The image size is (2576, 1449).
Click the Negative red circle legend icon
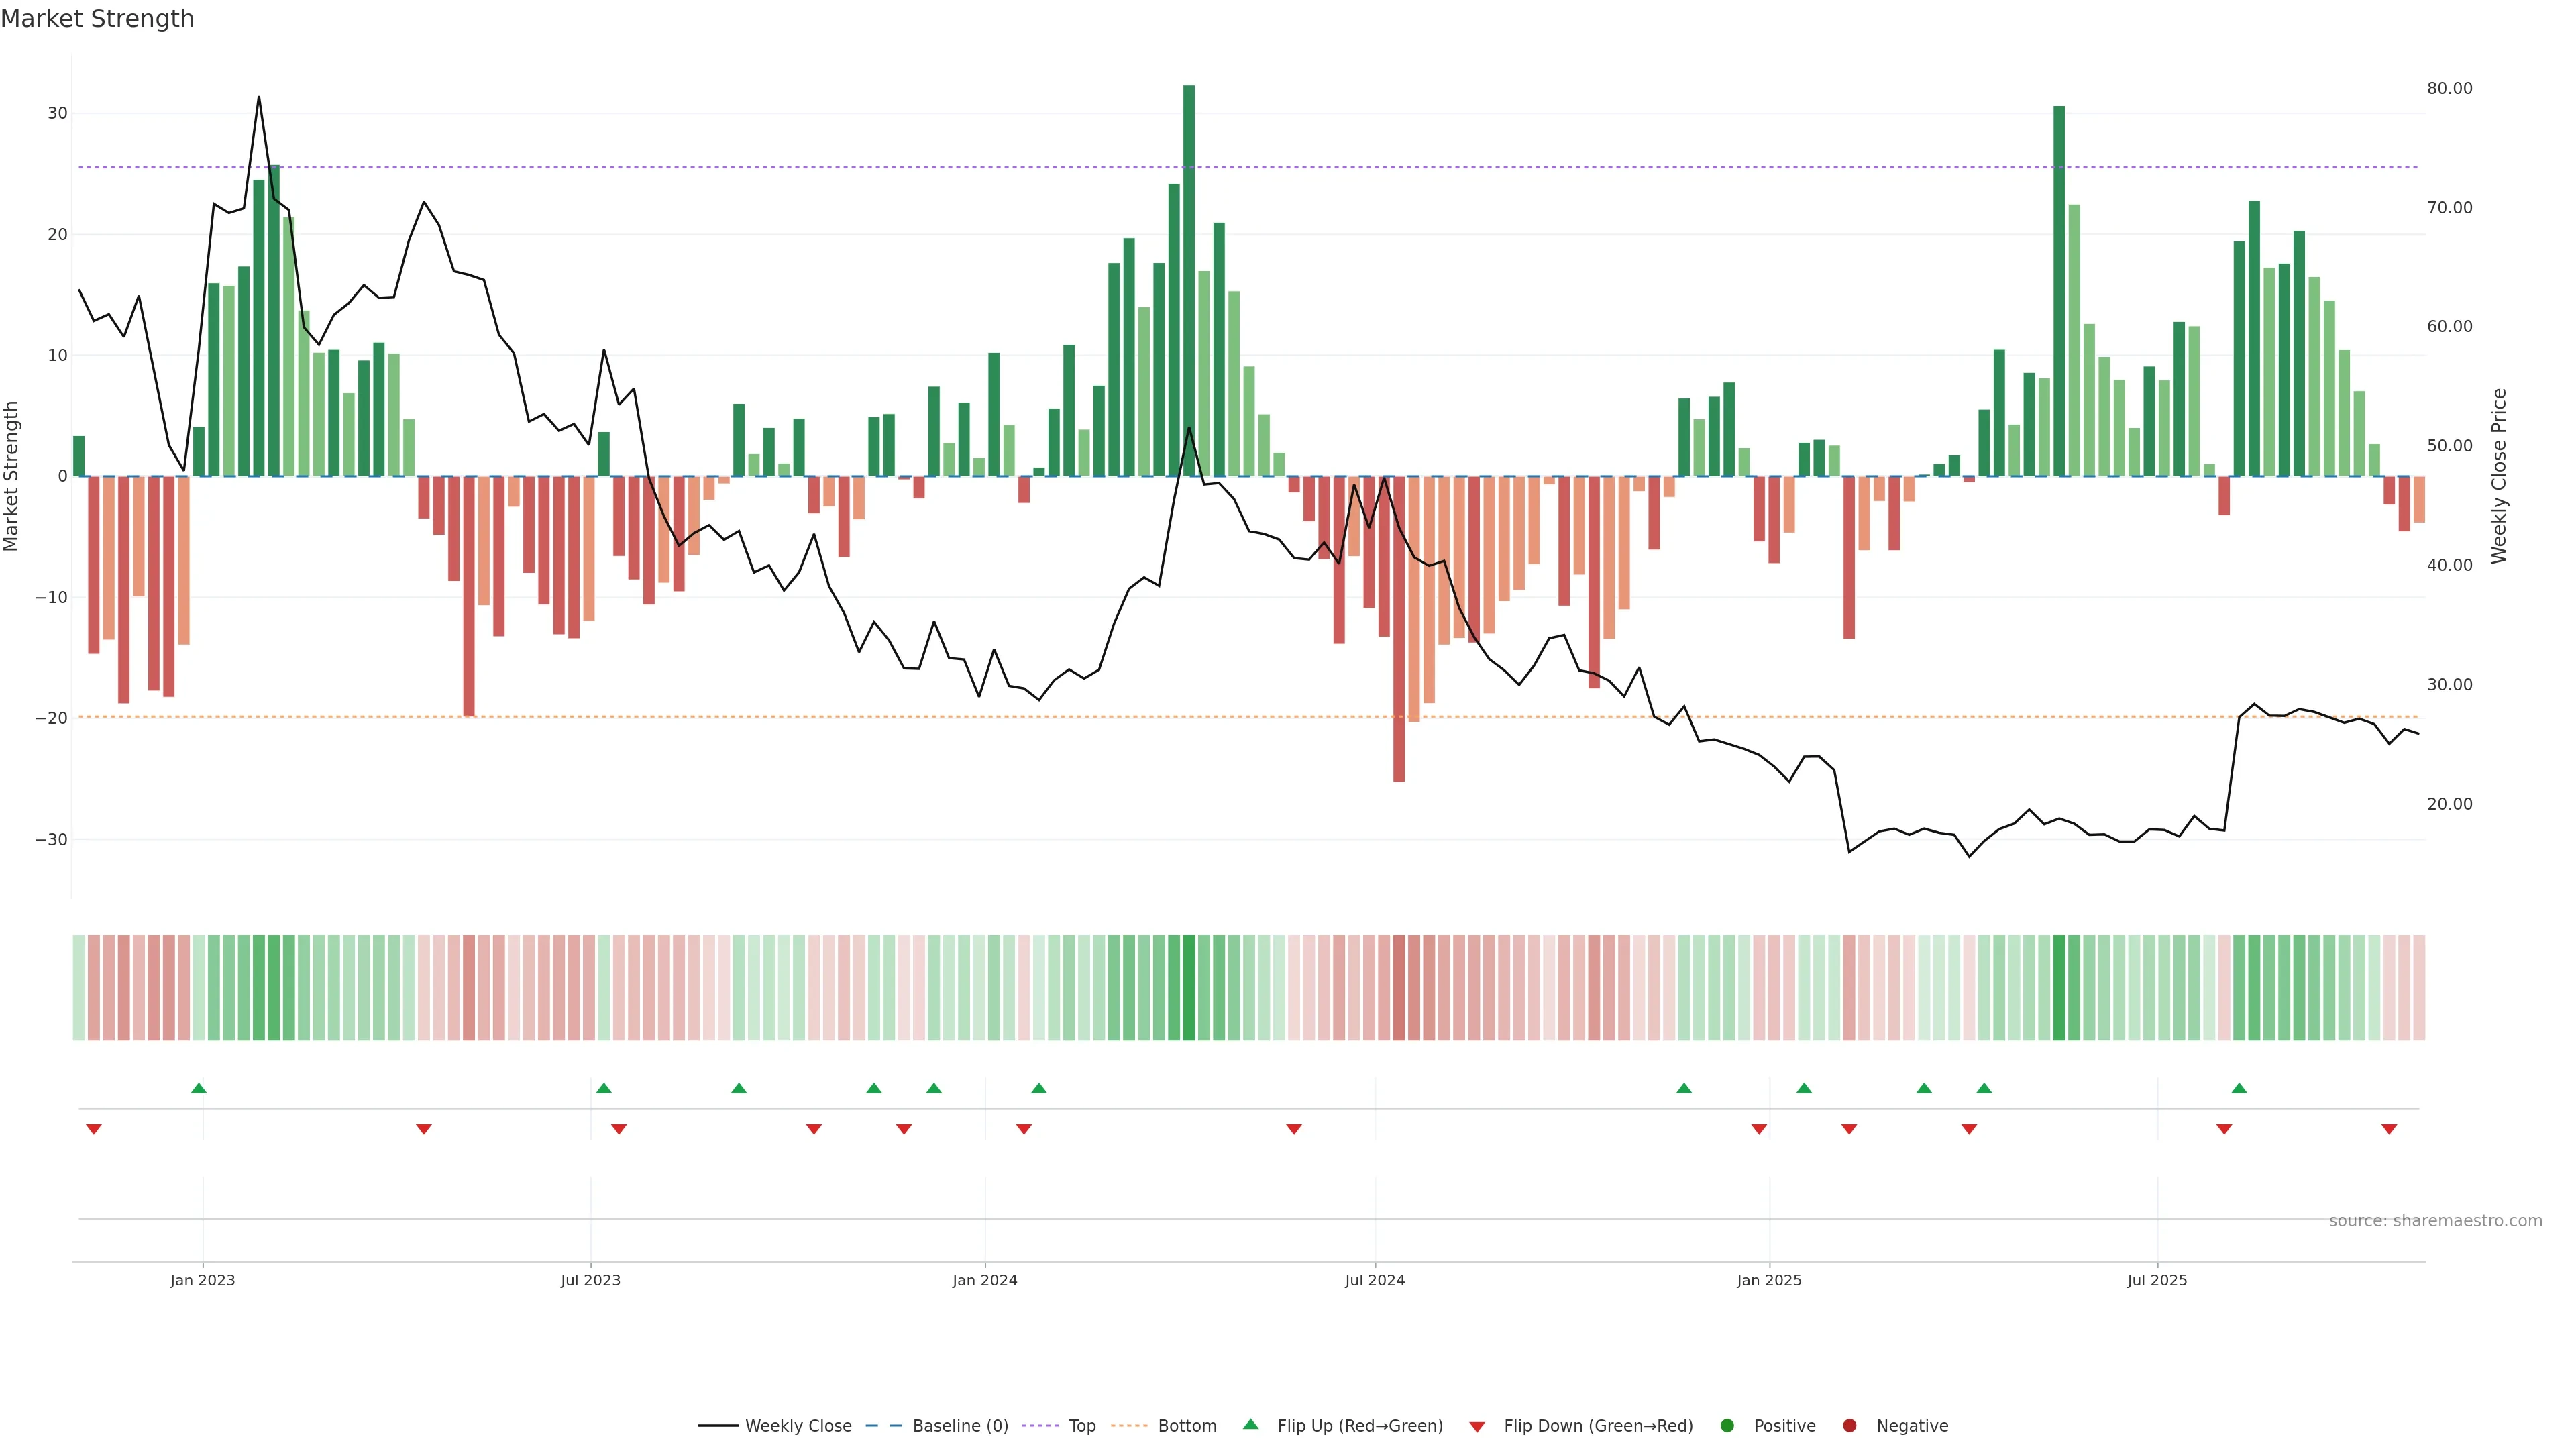tap(1849, 1425)
